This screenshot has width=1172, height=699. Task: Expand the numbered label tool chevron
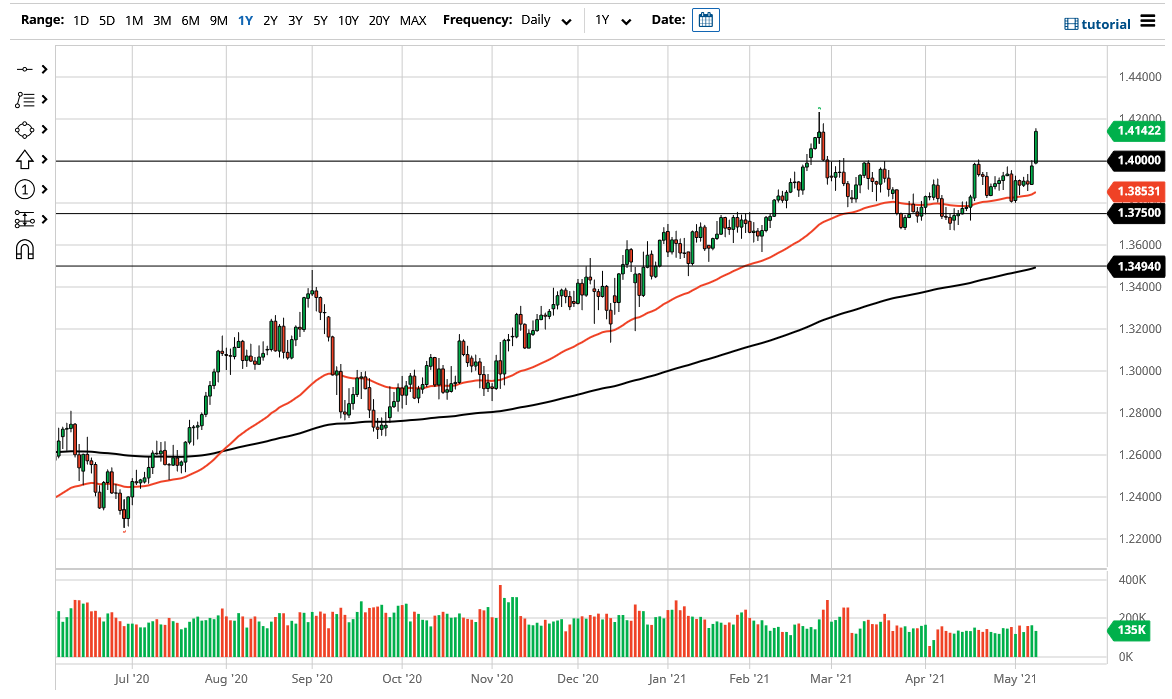(45, 189)
